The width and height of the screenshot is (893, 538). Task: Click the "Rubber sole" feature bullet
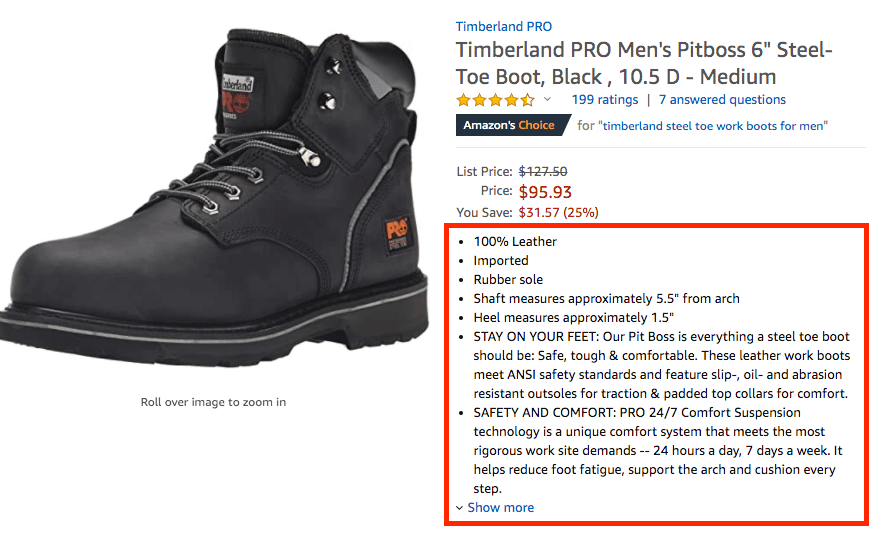[508, 279]
